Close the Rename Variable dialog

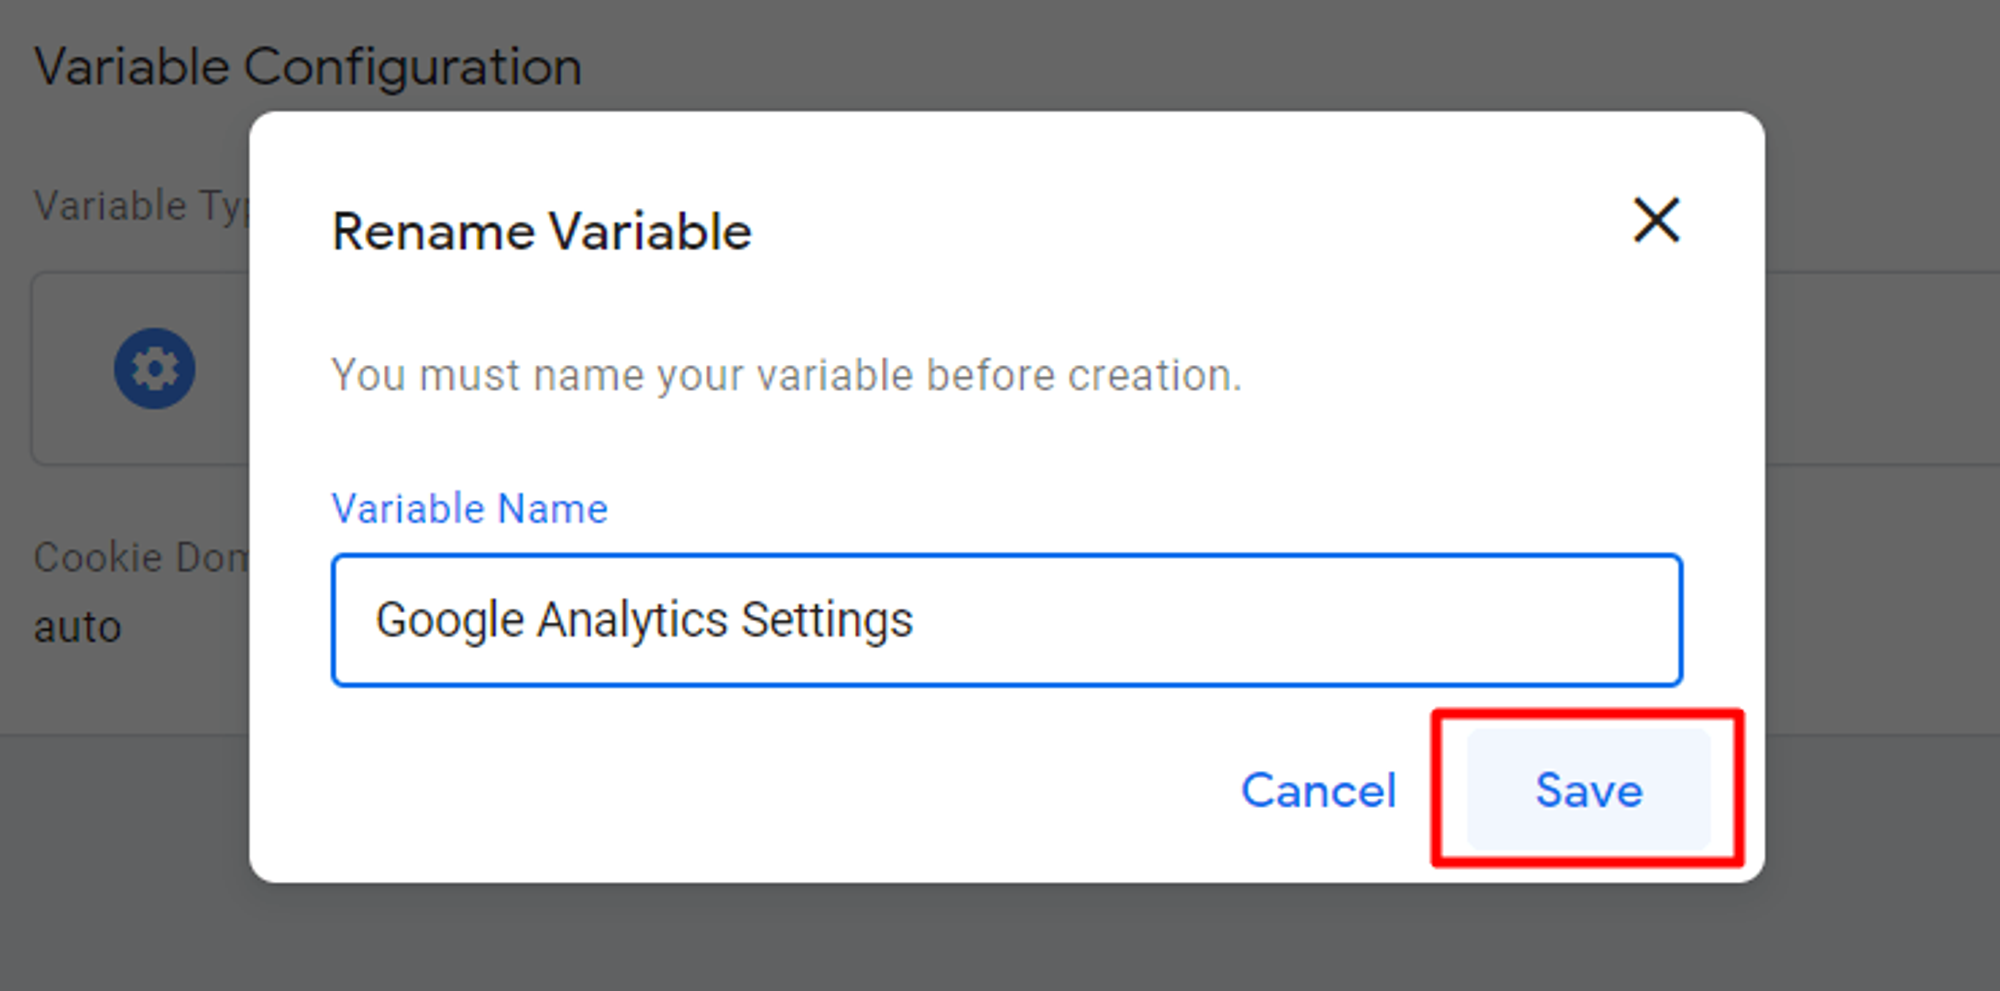click(x=1656, y=220)
